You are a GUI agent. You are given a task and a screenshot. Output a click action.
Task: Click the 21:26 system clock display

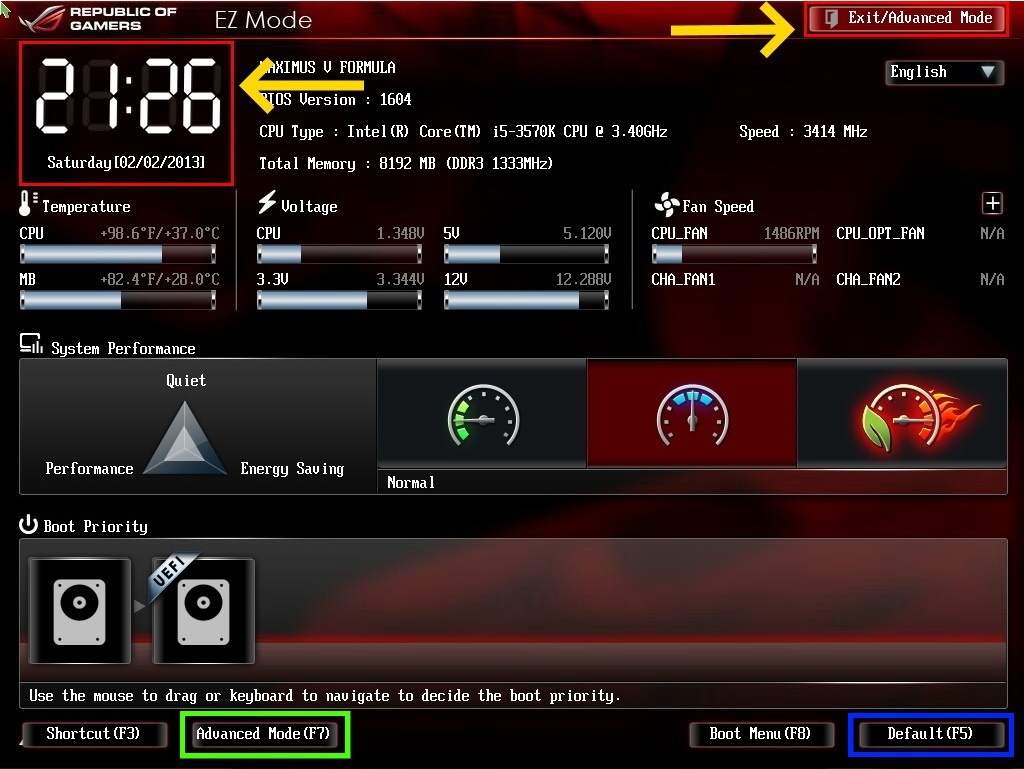click(x=126, y=96)
